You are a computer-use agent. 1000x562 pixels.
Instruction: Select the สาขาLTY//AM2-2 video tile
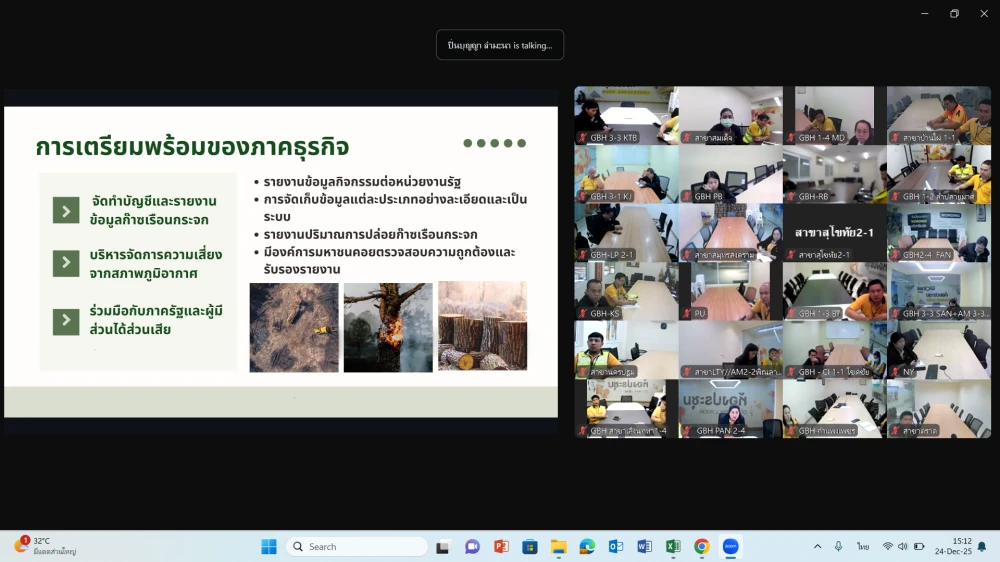(x=731, y=350)
